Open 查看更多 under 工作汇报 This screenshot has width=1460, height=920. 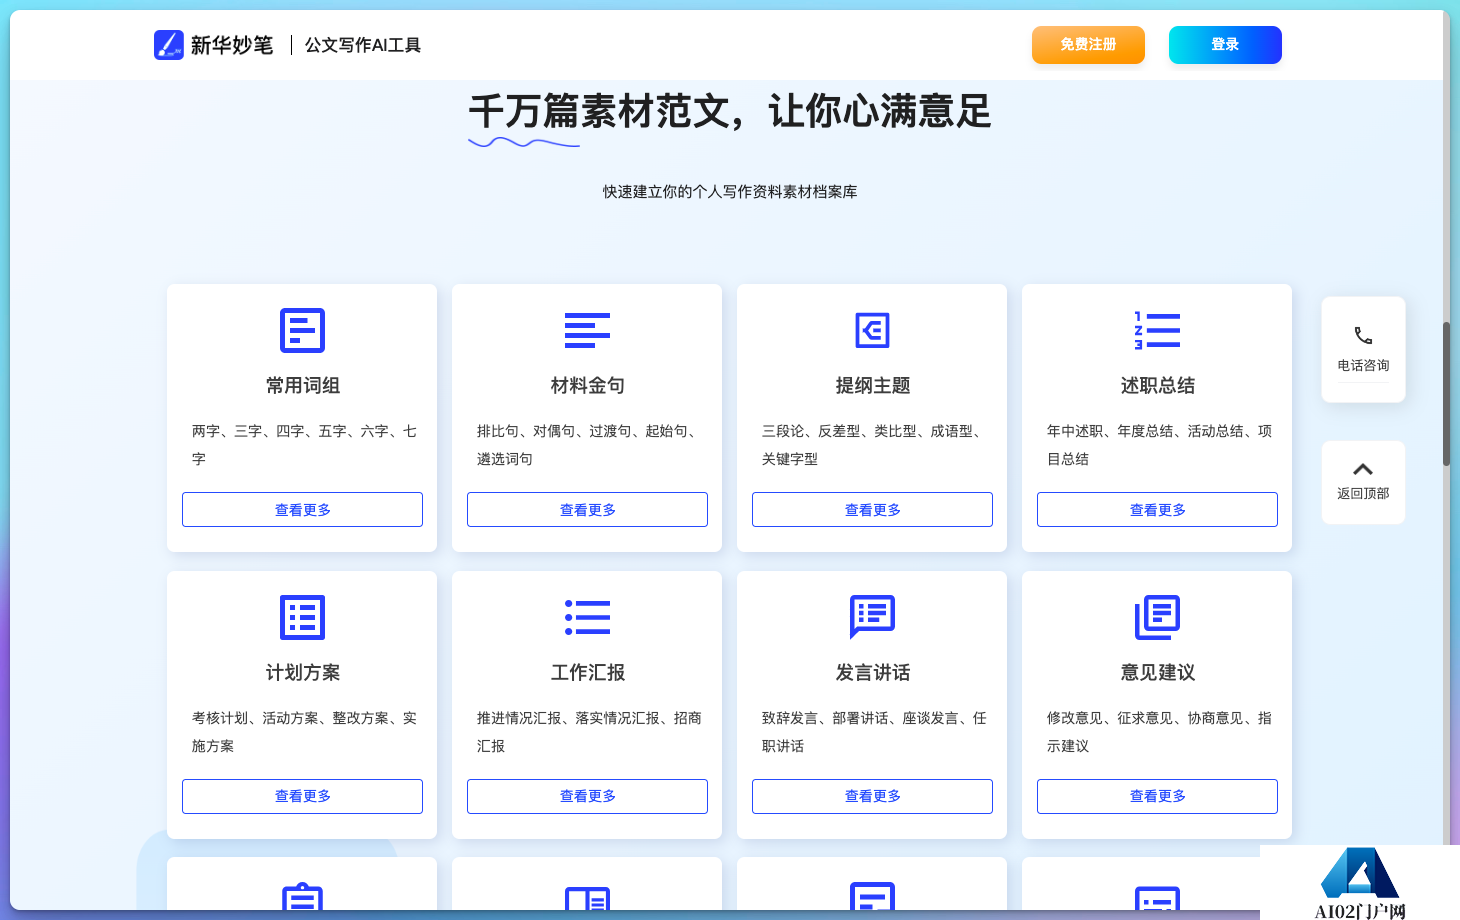[x=587, y=796]
